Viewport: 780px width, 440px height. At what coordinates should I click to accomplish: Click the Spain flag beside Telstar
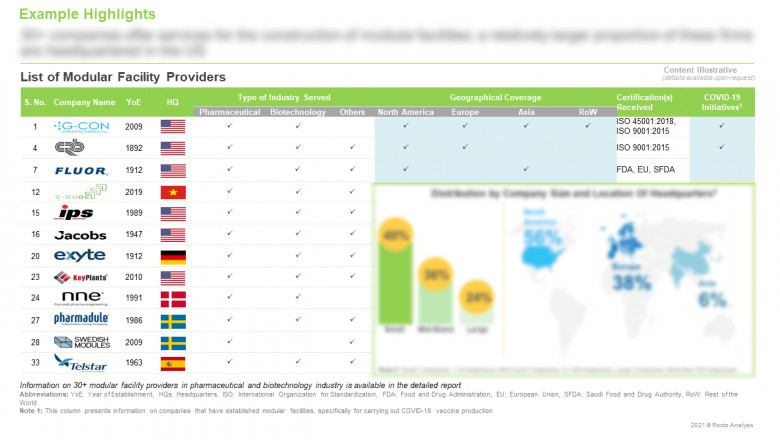173,362
